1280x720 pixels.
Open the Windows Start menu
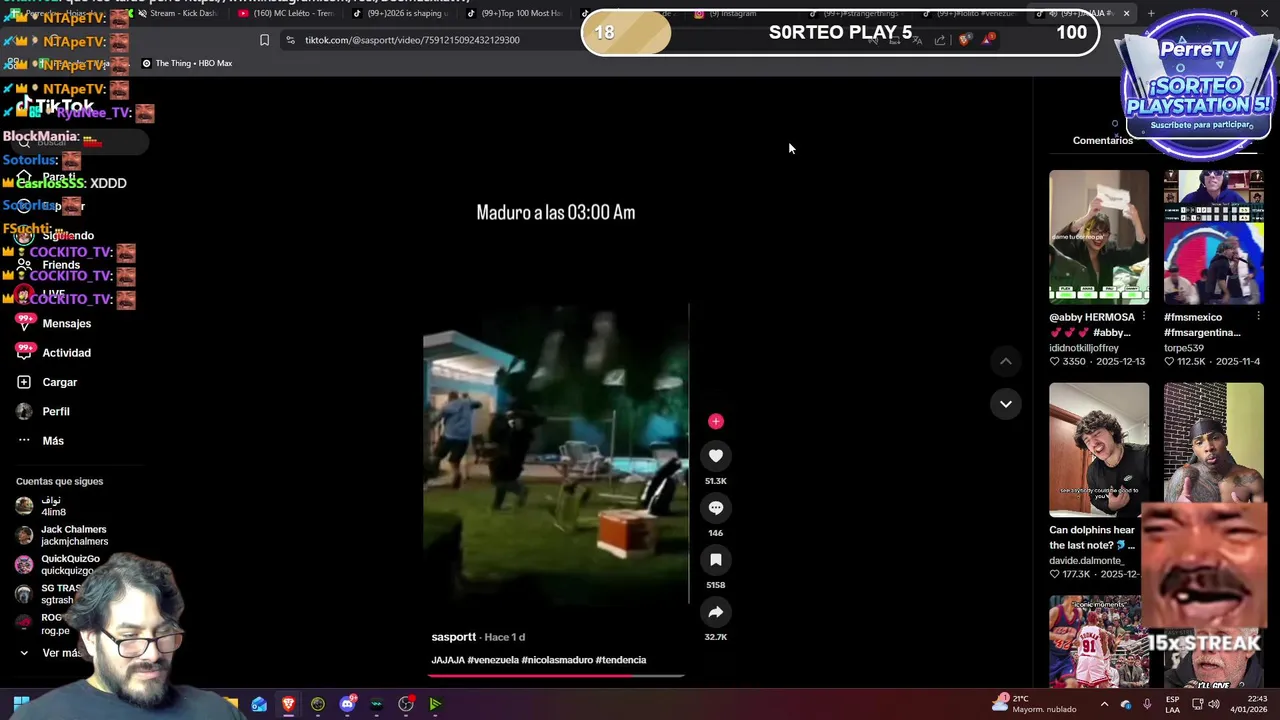point(20,704)
